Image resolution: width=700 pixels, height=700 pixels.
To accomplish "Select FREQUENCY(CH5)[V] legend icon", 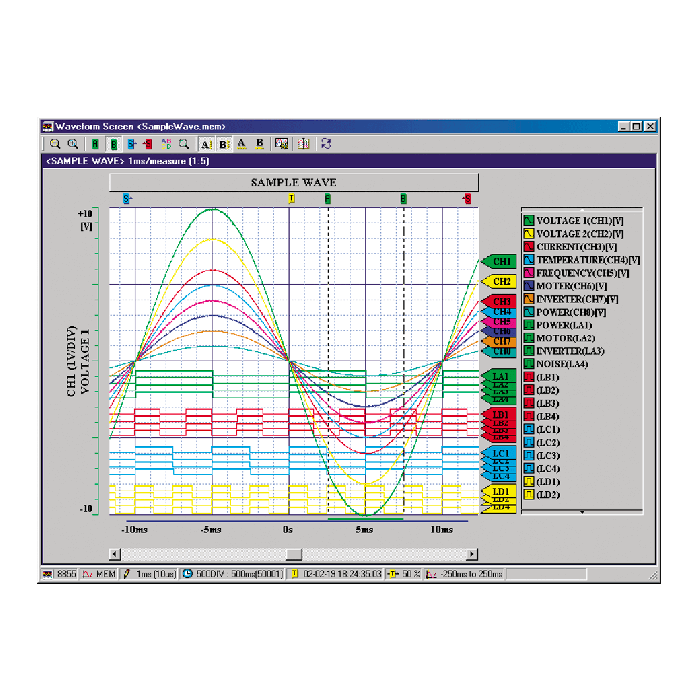I will click(529, 273).
